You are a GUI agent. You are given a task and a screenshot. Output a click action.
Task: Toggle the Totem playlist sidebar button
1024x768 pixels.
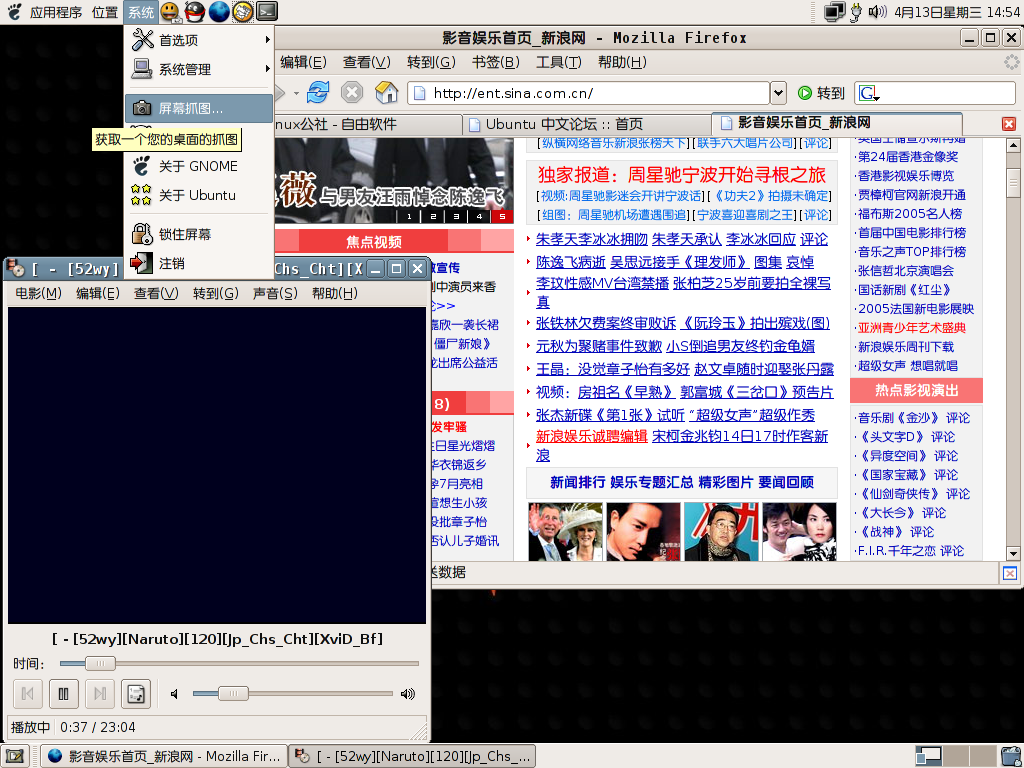tap(136, 694)
